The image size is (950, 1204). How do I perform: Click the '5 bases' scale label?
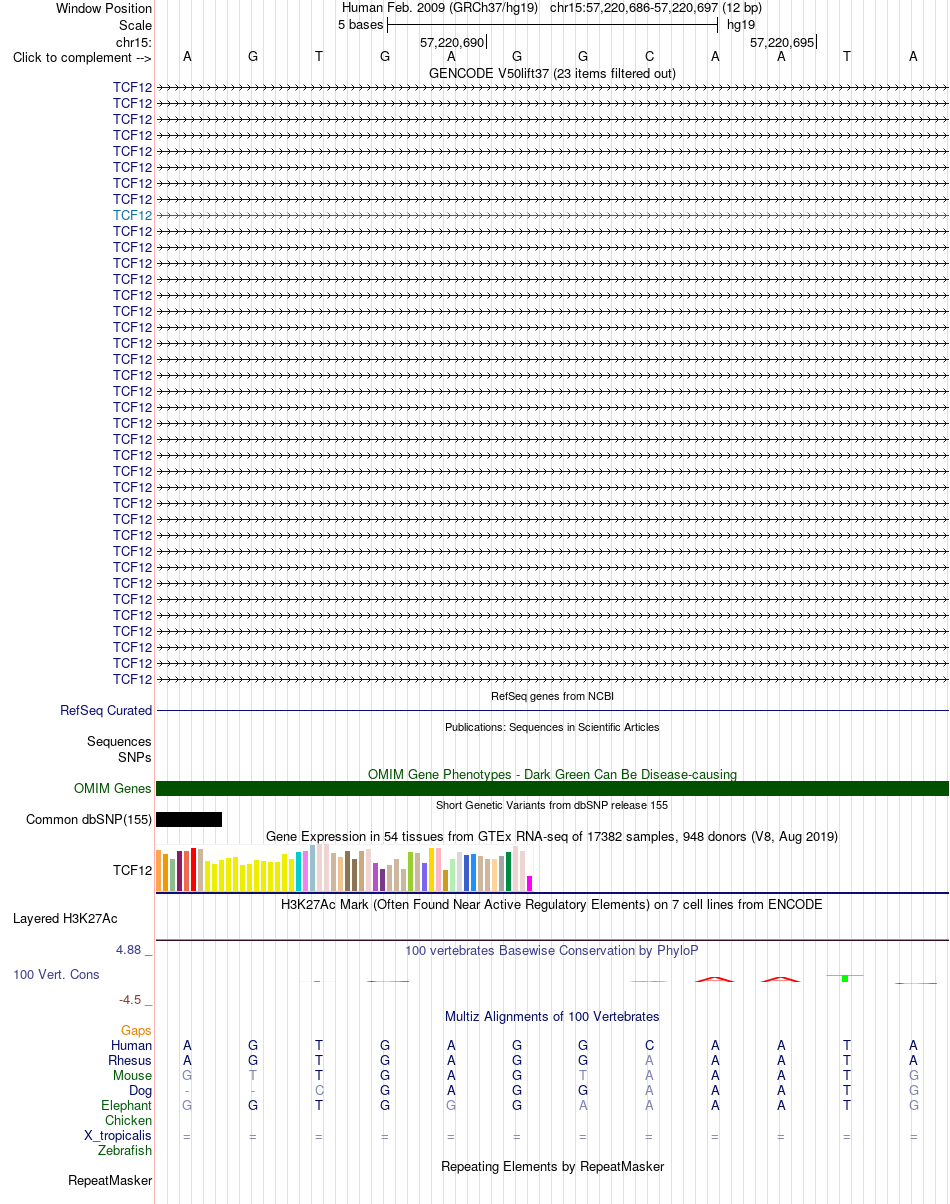coord(360,23)
